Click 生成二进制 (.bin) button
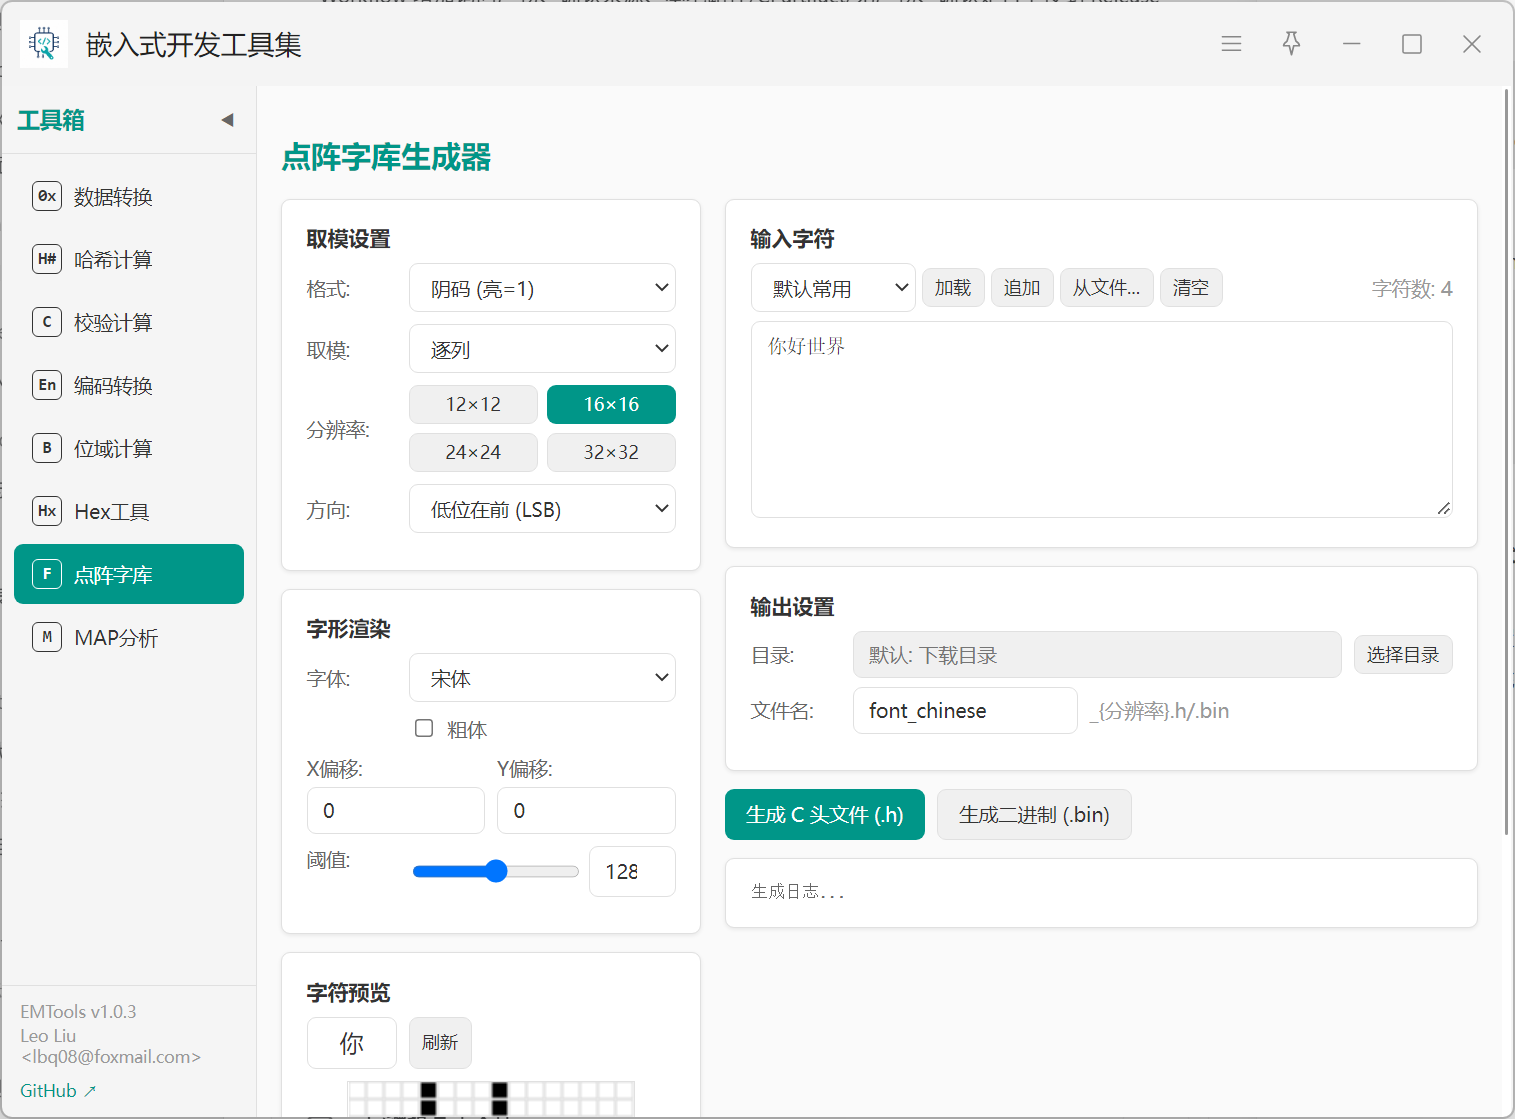This screenshot has height=1119, width=1515. [1034, 814]
